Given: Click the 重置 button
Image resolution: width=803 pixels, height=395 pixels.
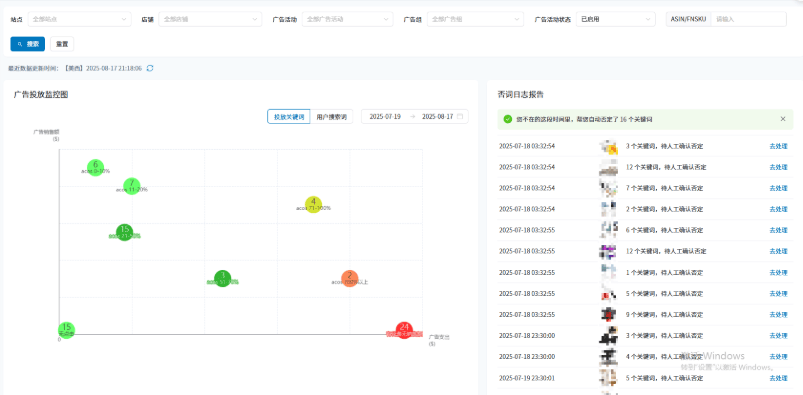Looking at the screenshot, I should (x=62, y=44).
